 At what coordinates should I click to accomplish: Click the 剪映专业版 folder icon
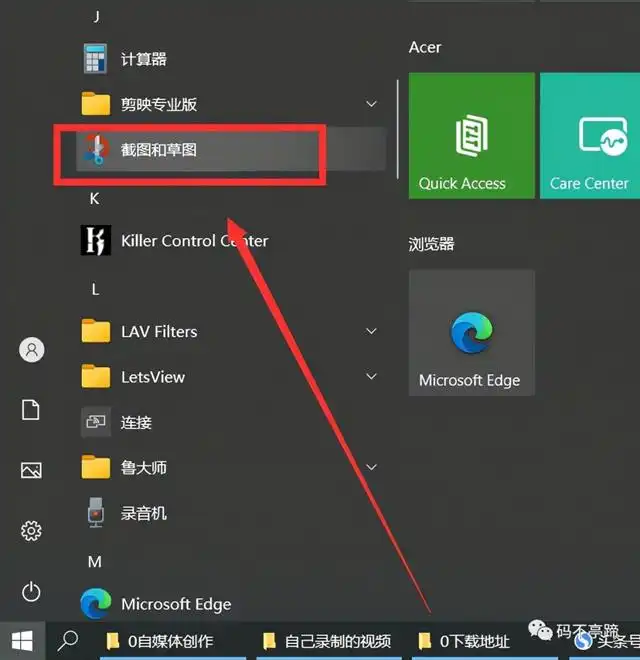[x=96, y=104]
